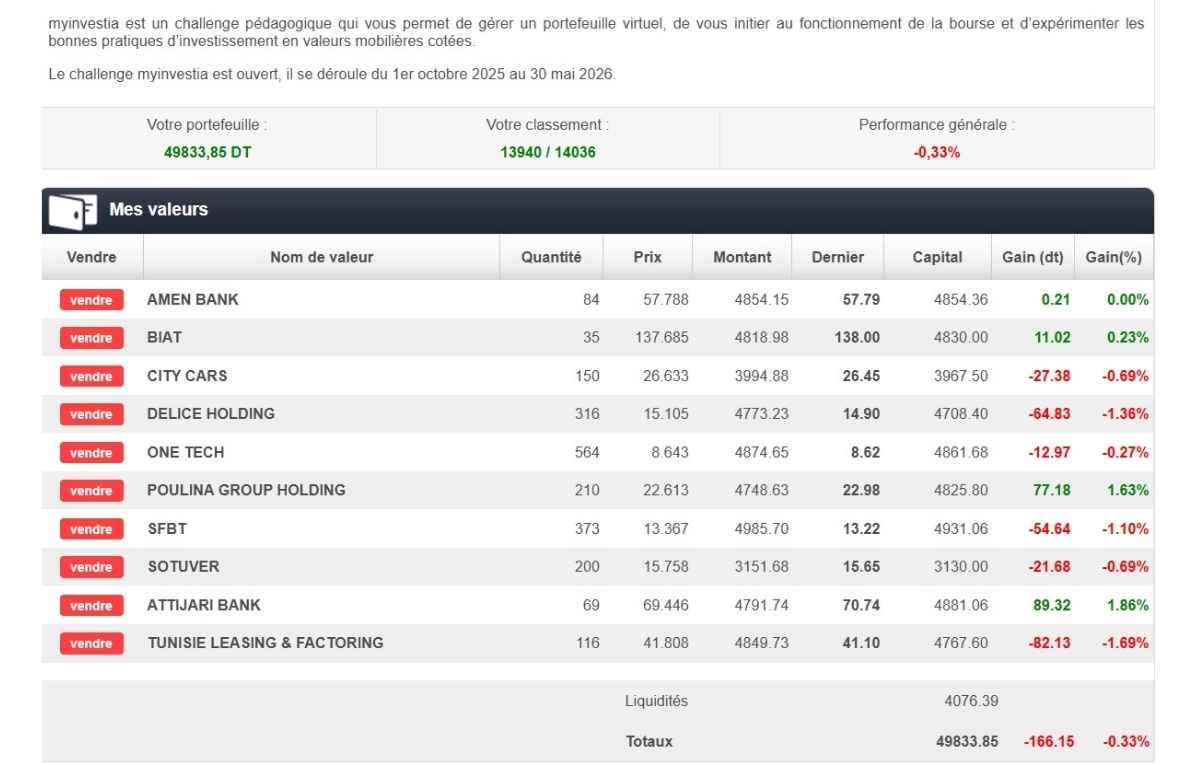Screen dimensions: 1200x765
Task: Sell POULINA GROUP HOLDING shares
Action: pos(91,490)
